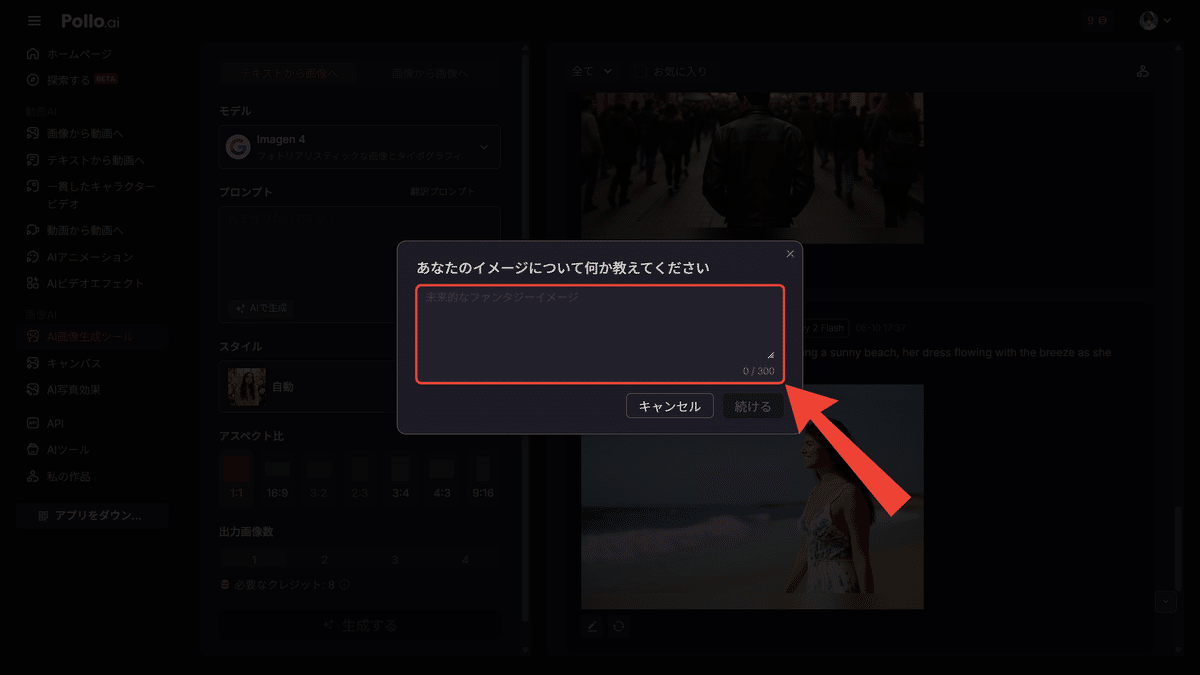Select the 16:9 aspect ratio
This screenshot has height=675, width=1200.
(277, 477)
